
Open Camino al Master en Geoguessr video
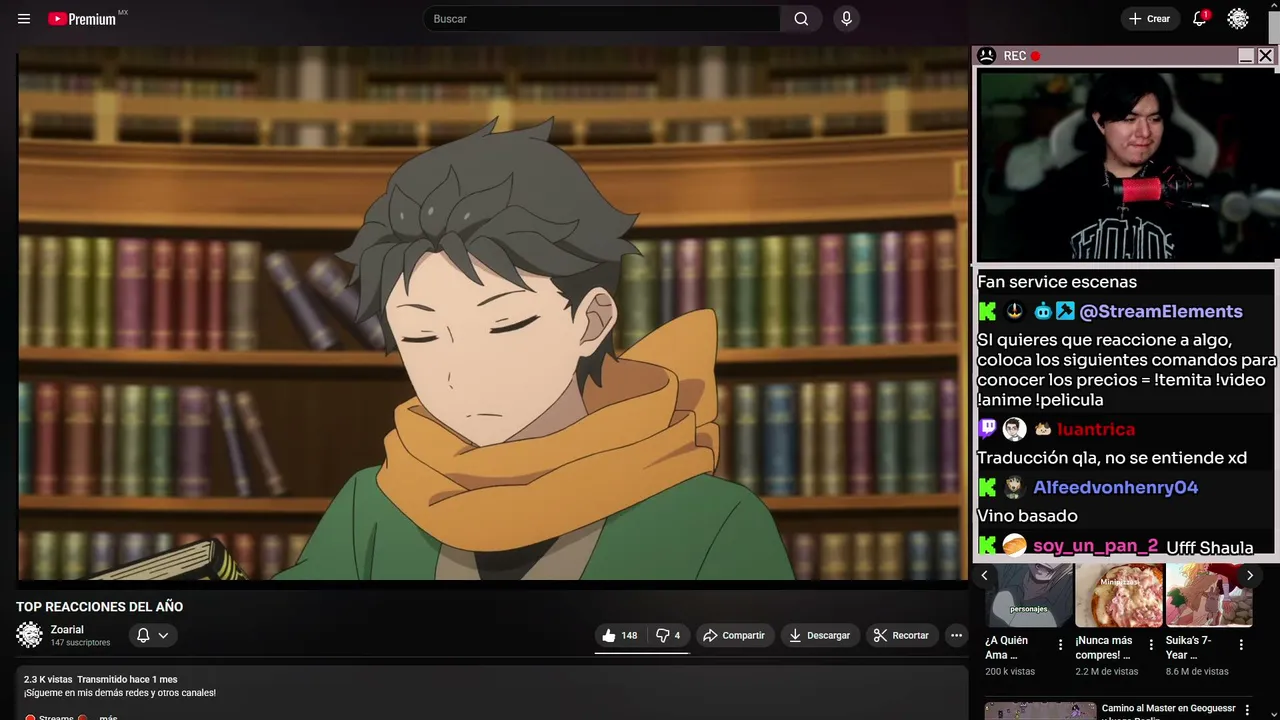point(1168,709)
